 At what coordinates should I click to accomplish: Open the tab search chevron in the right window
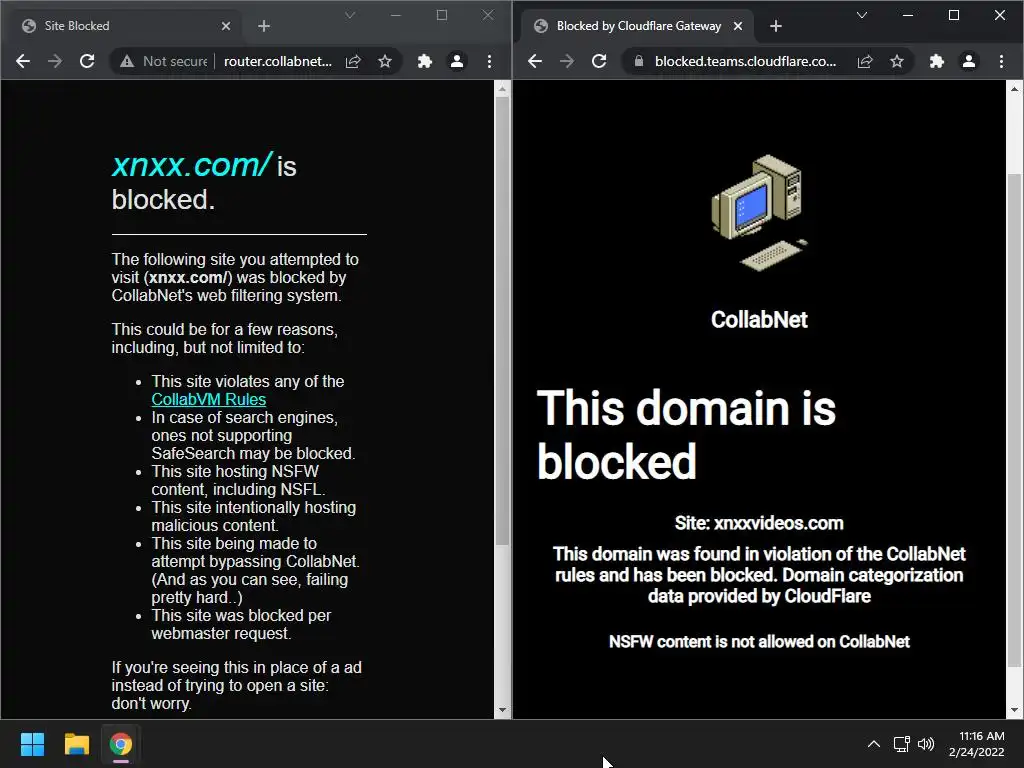[862, 15]
